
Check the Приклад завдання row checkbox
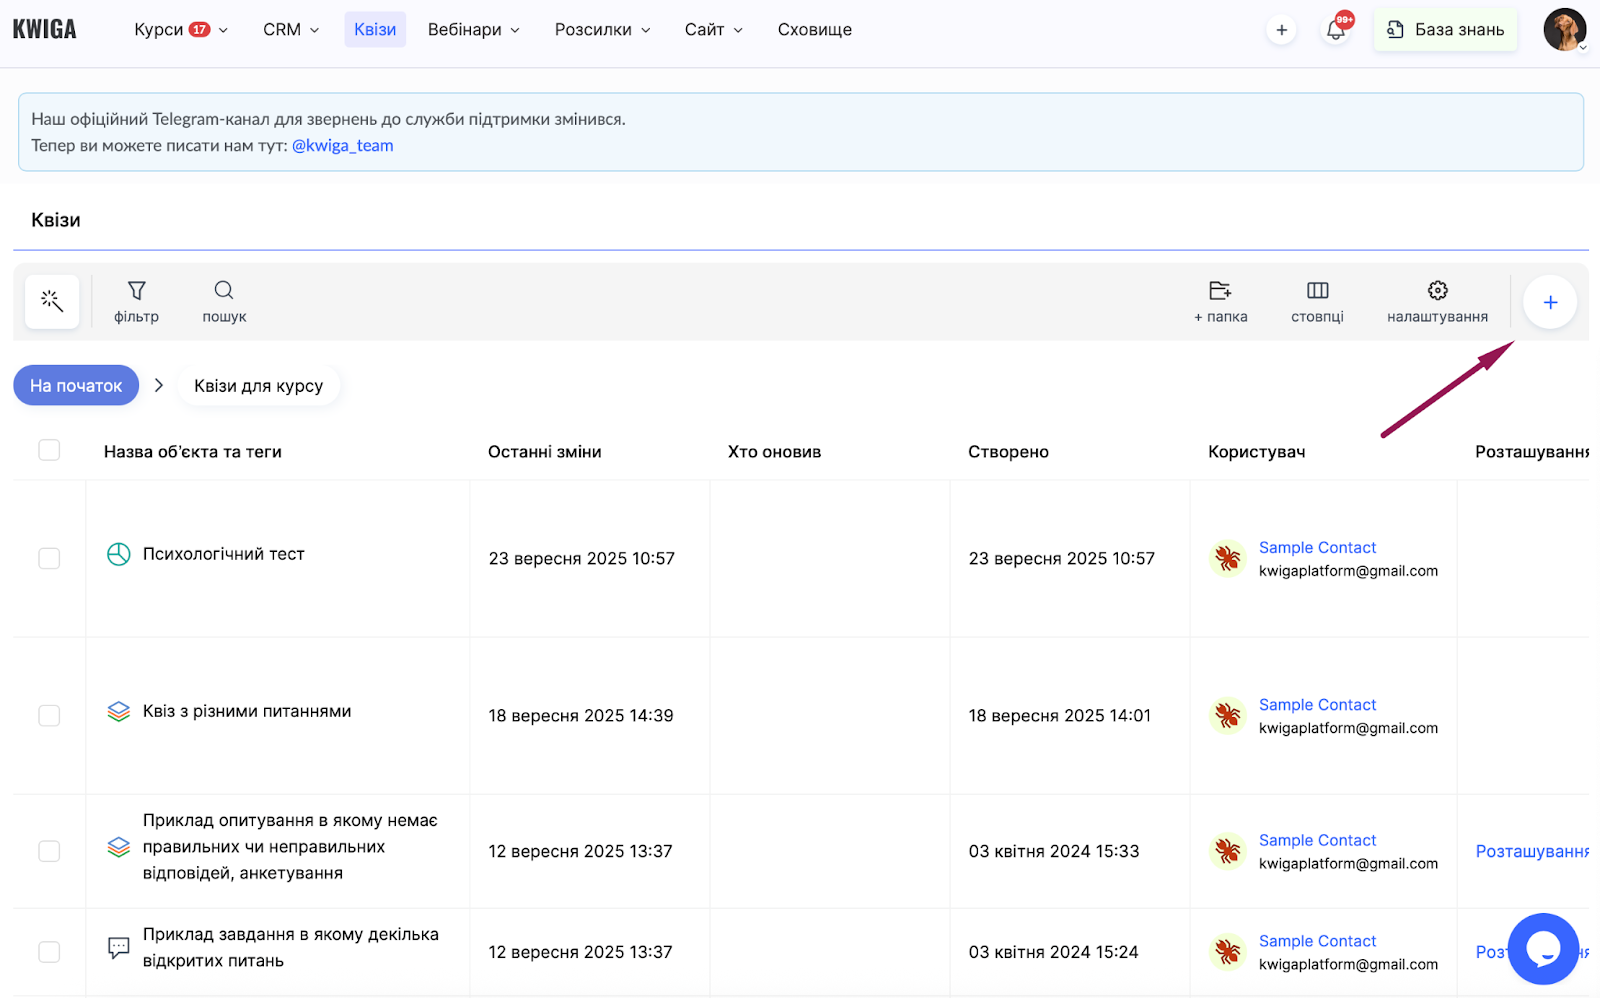click(49, 952)
